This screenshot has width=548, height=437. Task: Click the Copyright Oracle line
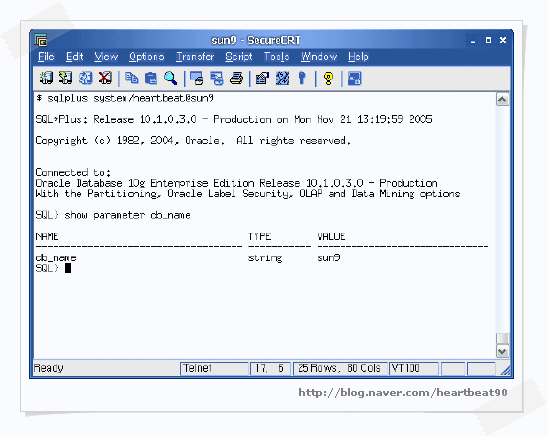[193, 141]
